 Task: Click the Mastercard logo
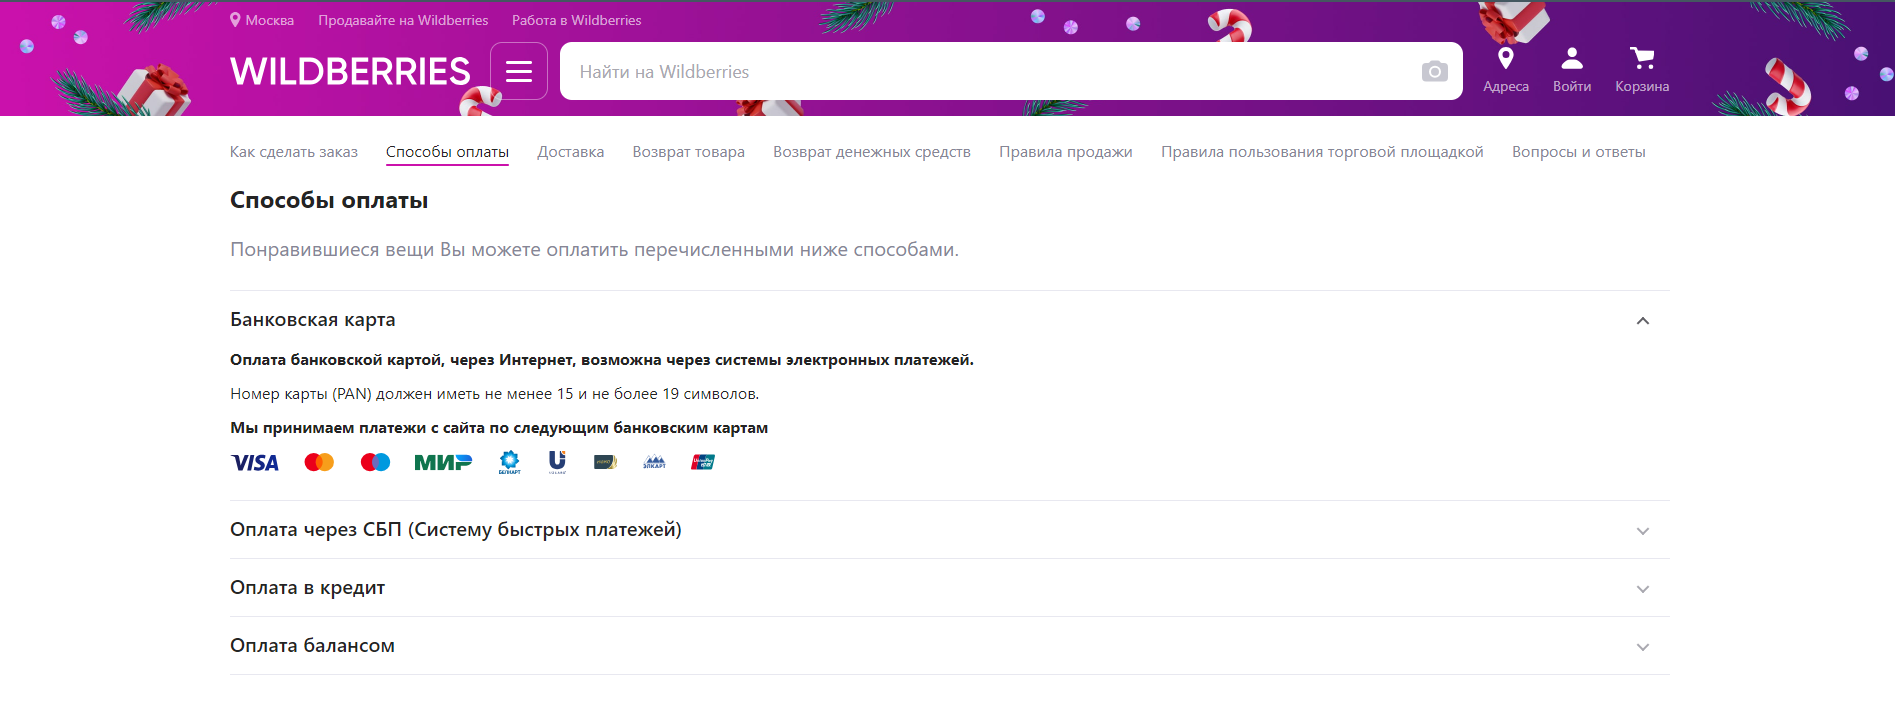pyautogui.click(x=319, y=462)
